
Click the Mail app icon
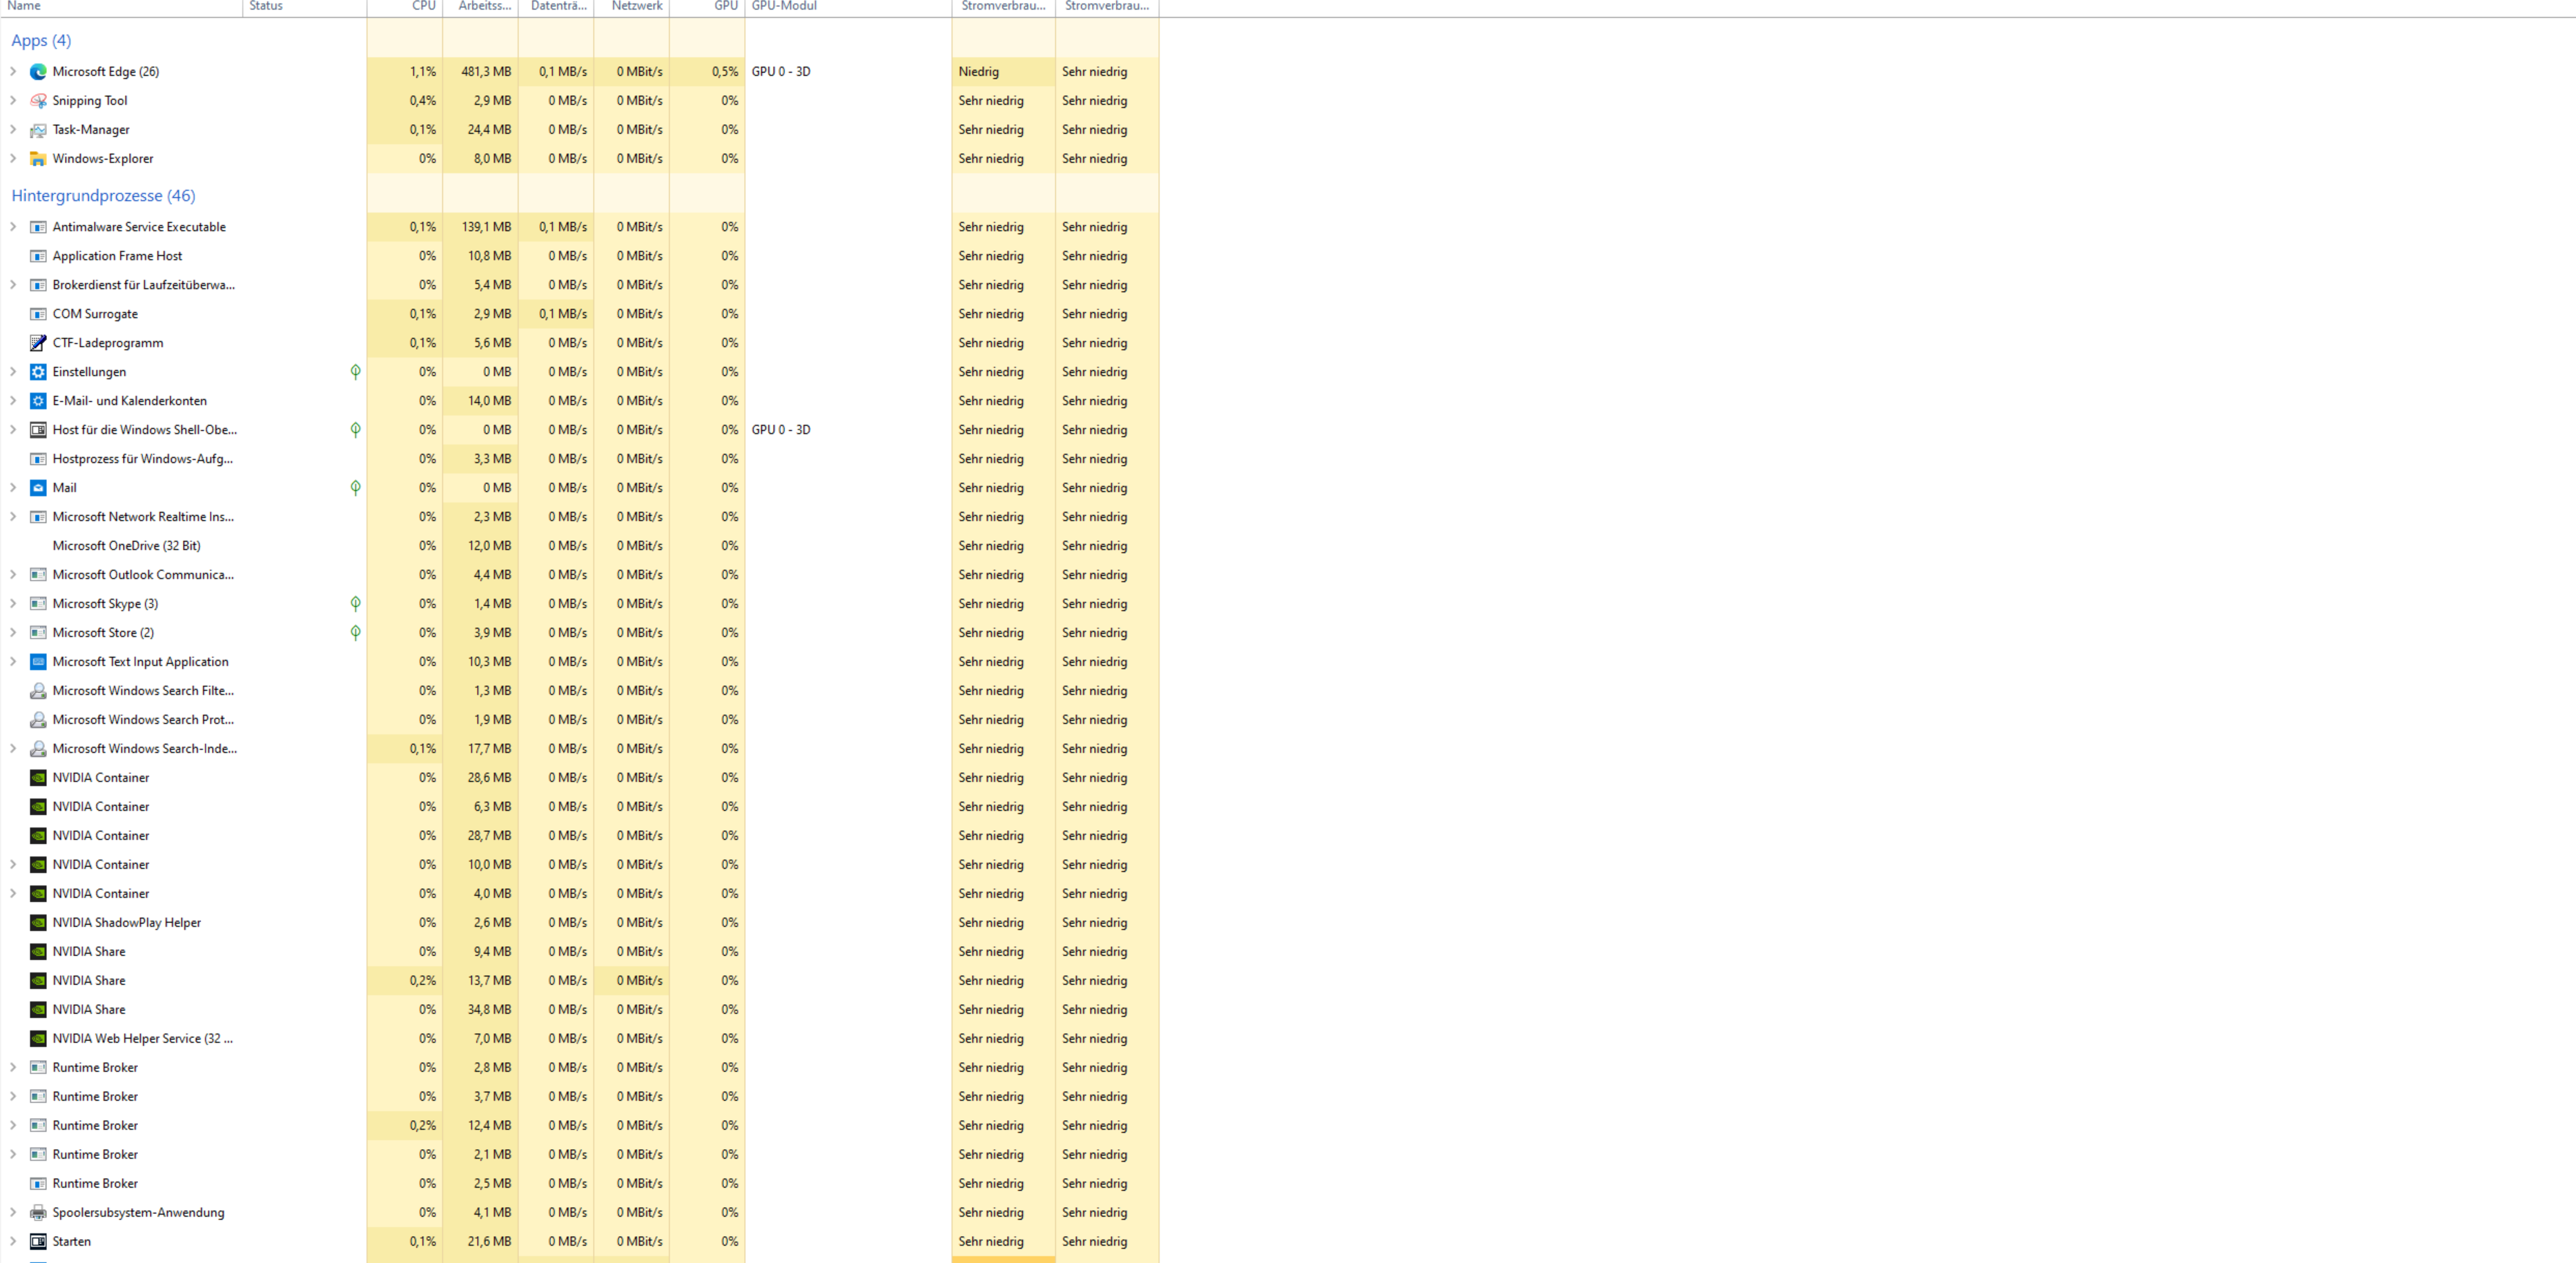click(38, 488)
